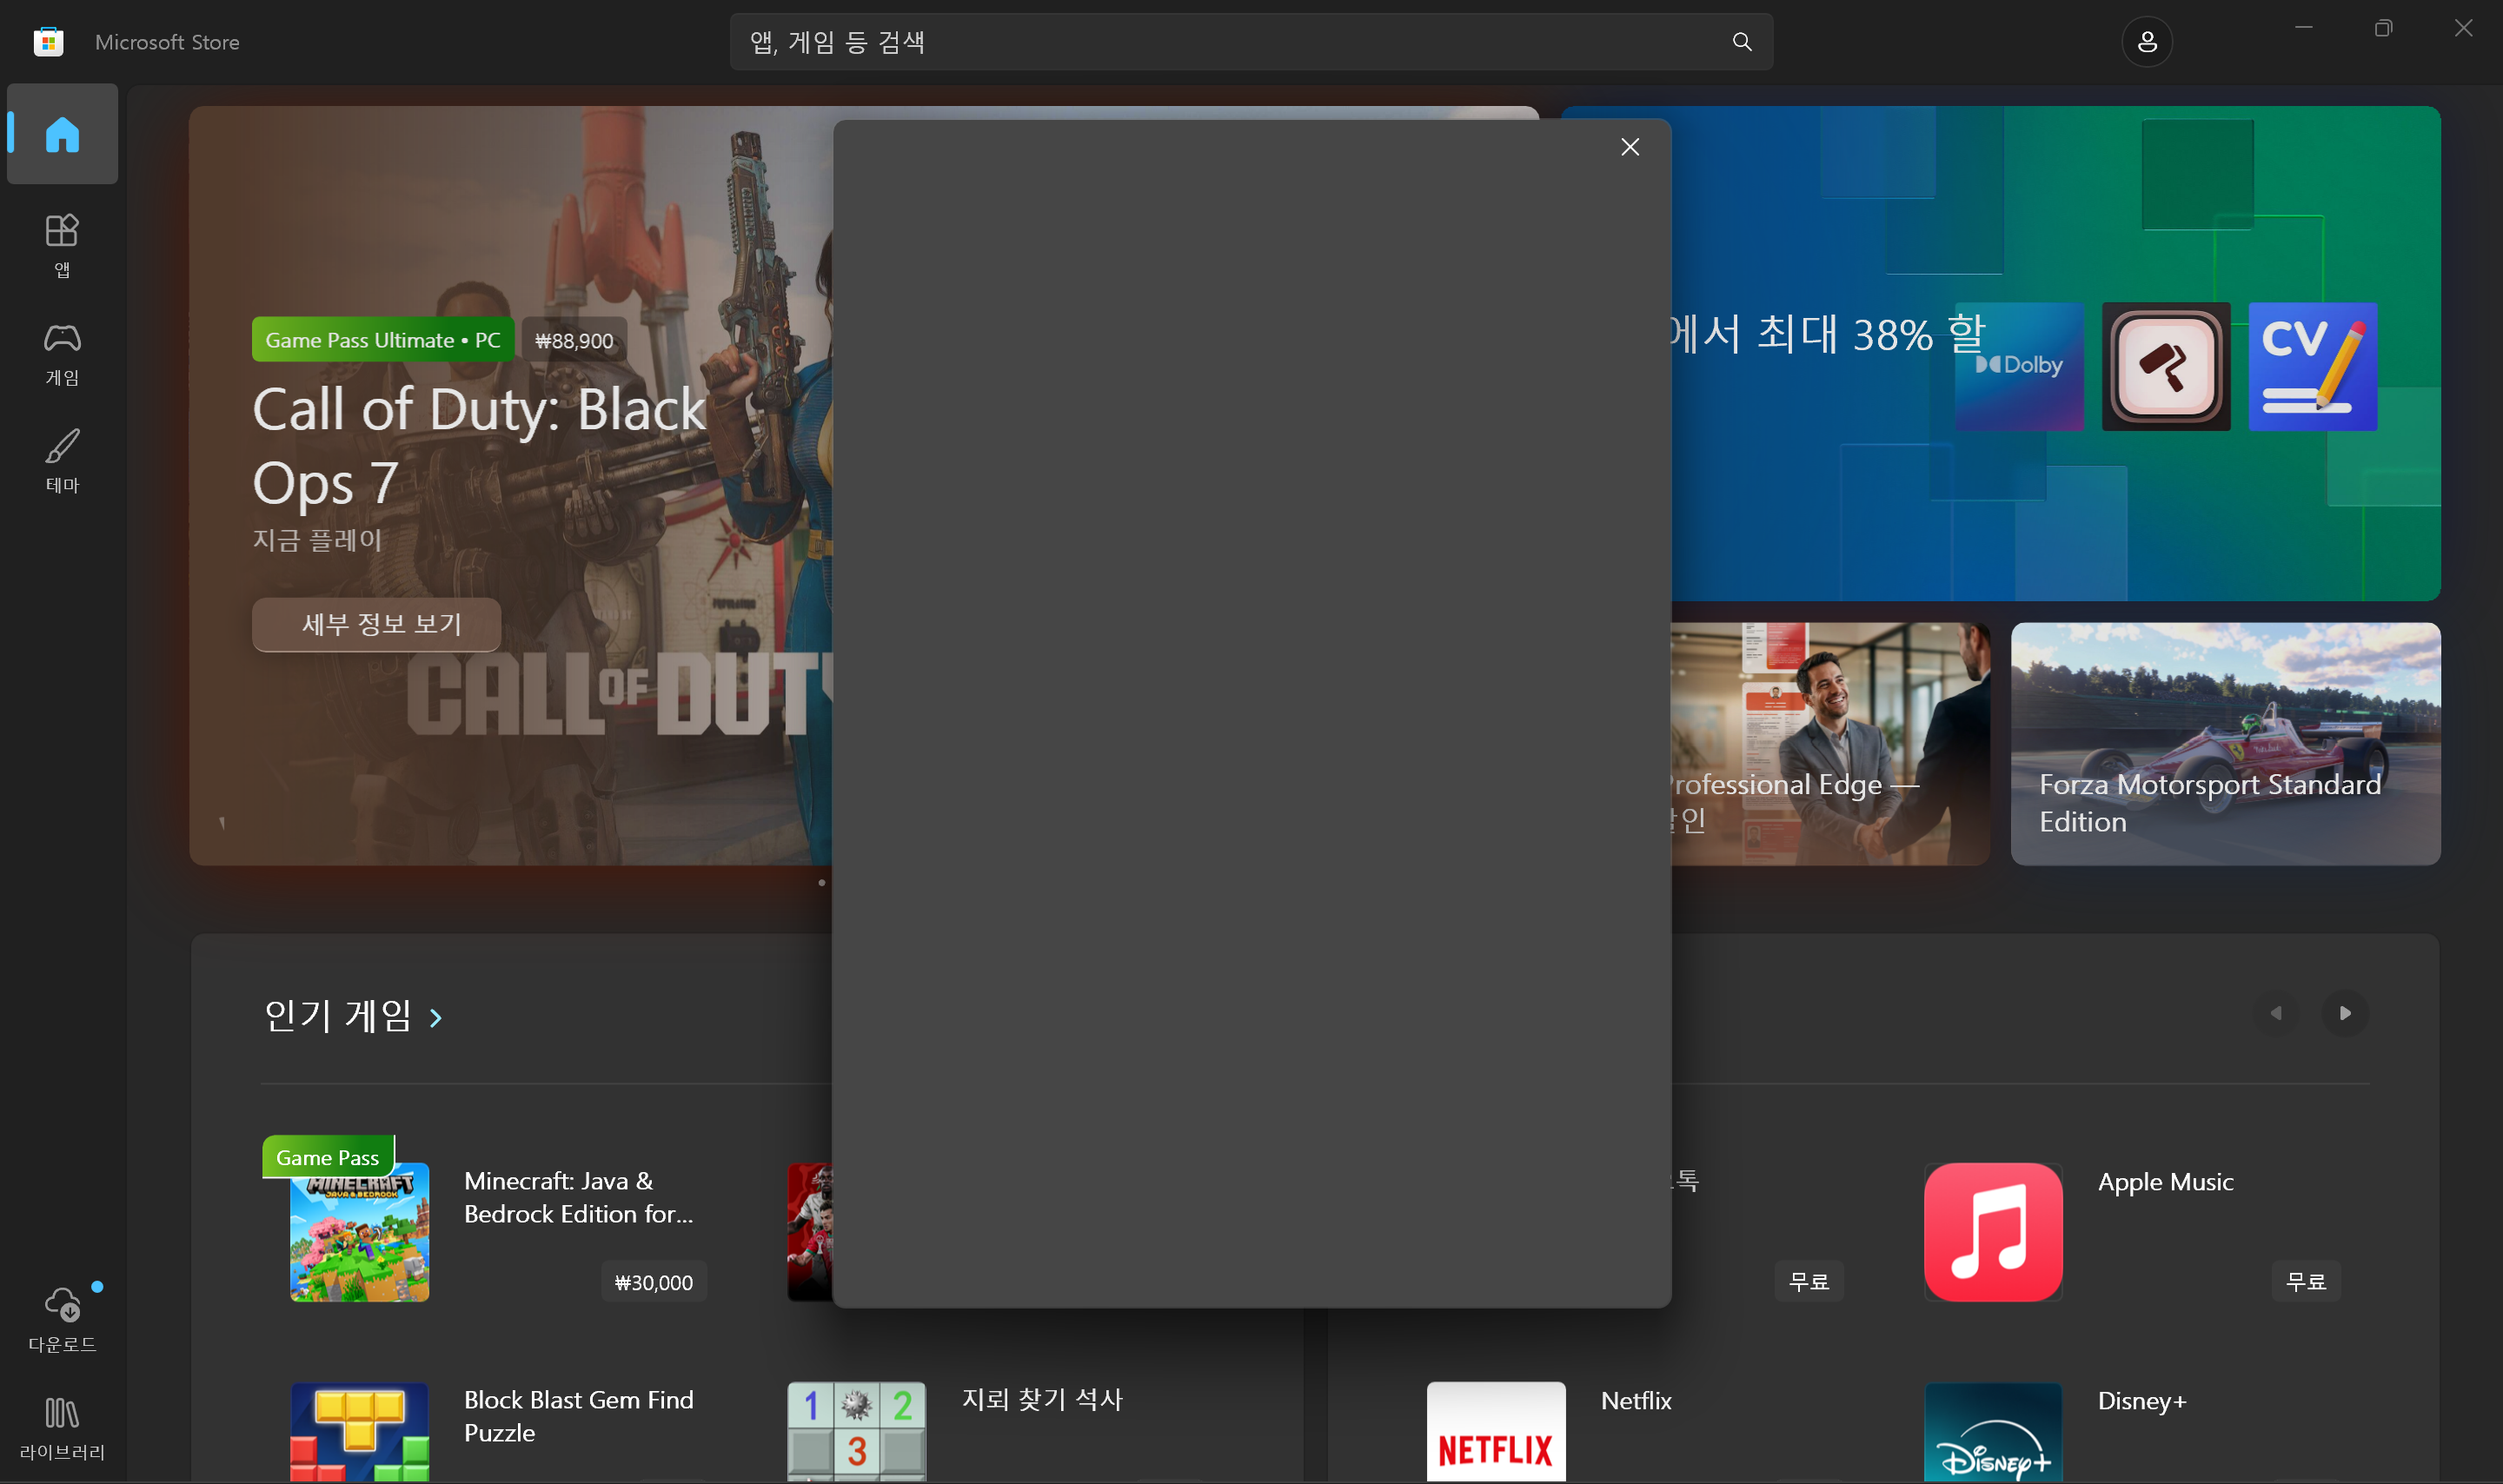Click the ₩88,900 price tag
Screen dimensions: 2503x1484
pyautogui.click(x=575, y=341)
